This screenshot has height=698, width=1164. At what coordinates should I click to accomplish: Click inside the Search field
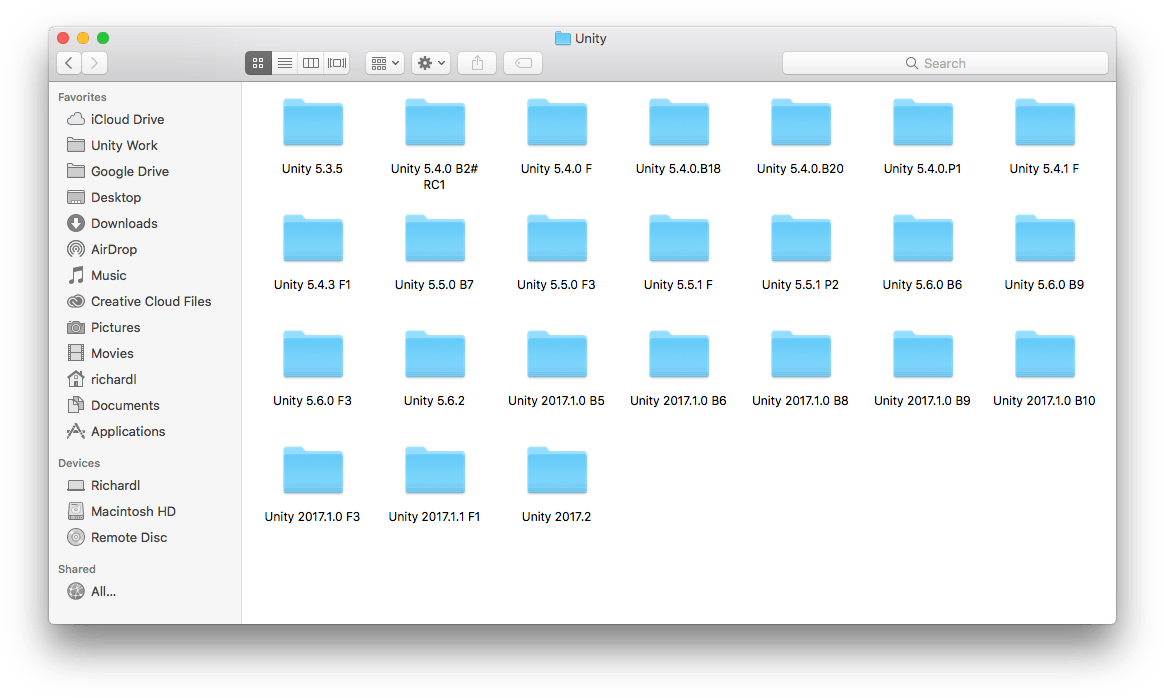pyautogui.click(x=944, y=62)
